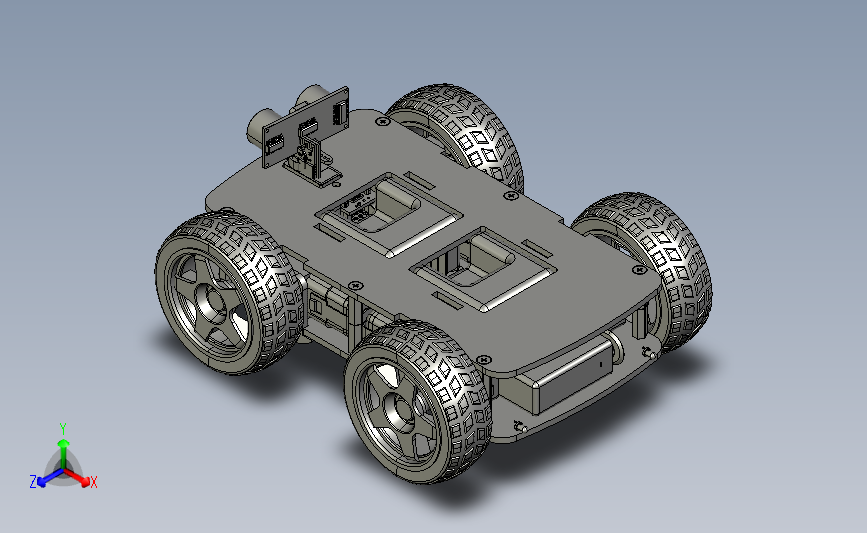Click the red X axis of the orientation triad
Screen dimensions: 867x533
coord(80,478)
